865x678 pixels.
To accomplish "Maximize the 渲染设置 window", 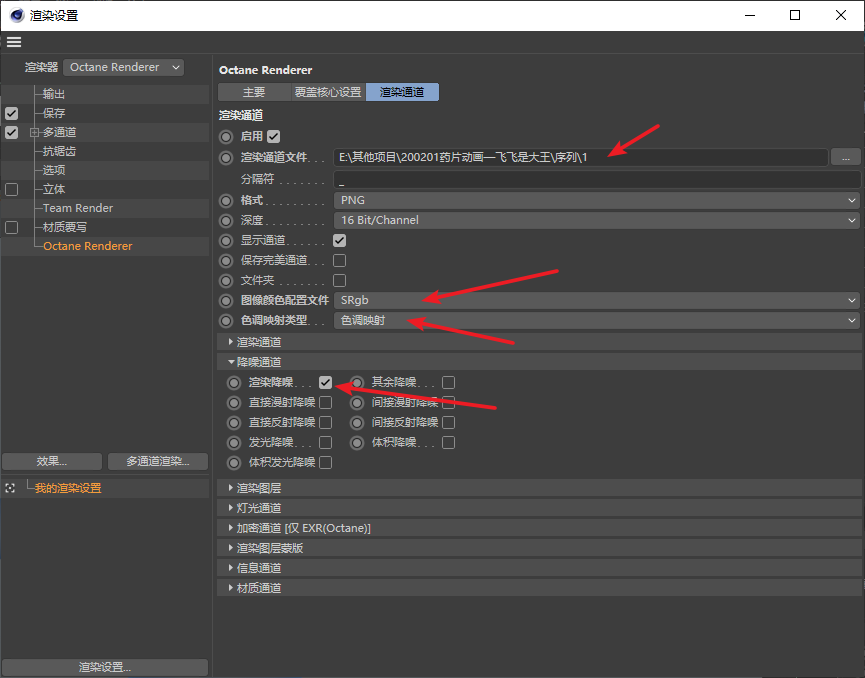I will [795, 15].
